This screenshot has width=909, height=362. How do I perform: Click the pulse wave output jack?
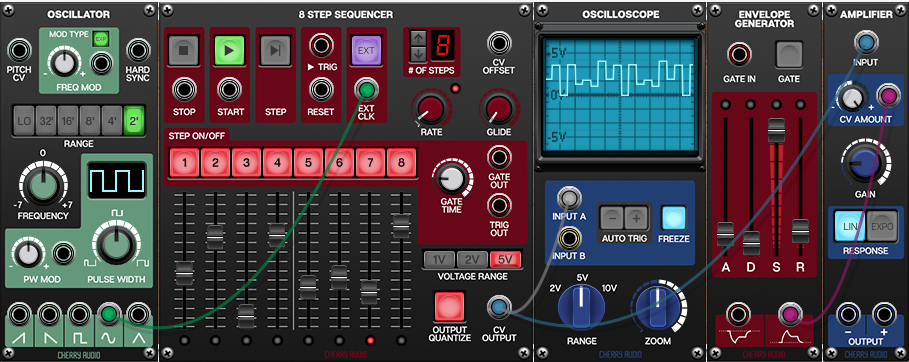click(x=79, y=314)
